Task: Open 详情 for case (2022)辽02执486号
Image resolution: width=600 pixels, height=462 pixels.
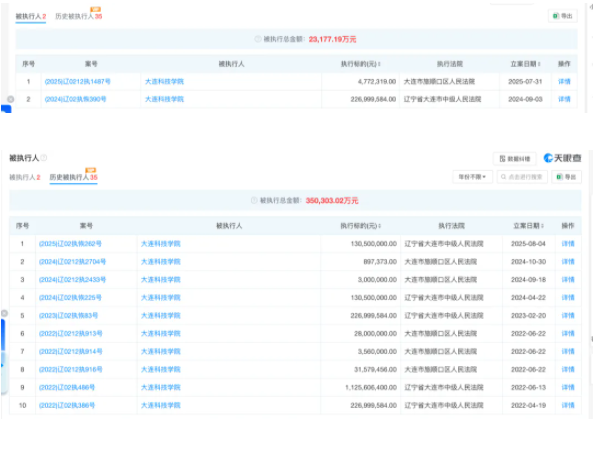Action: [x=567, y=387]
